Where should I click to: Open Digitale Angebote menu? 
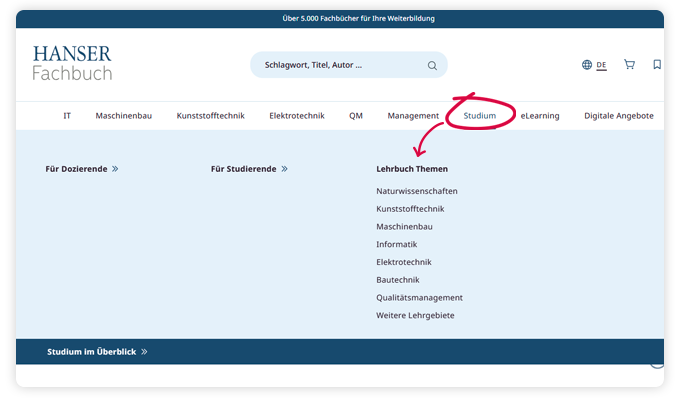[618, 116]
